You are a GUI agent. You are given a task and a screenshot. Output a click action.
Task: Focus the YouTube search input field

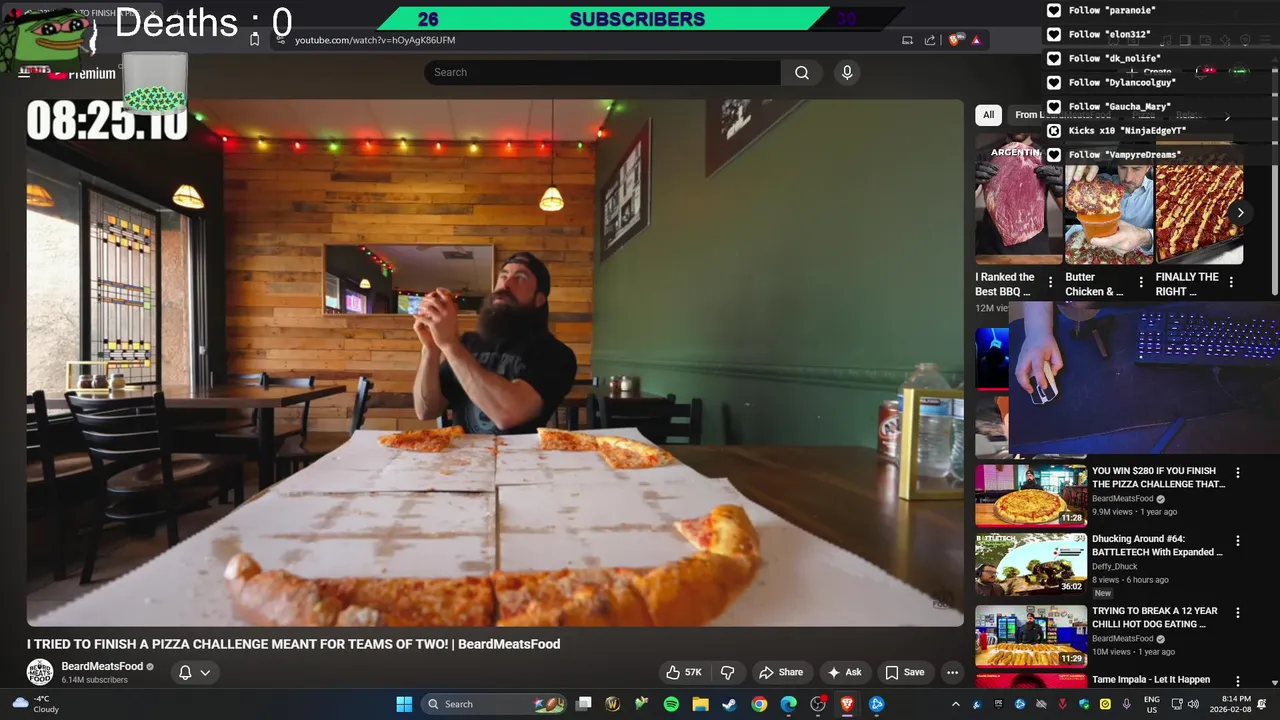pos(603,72)
